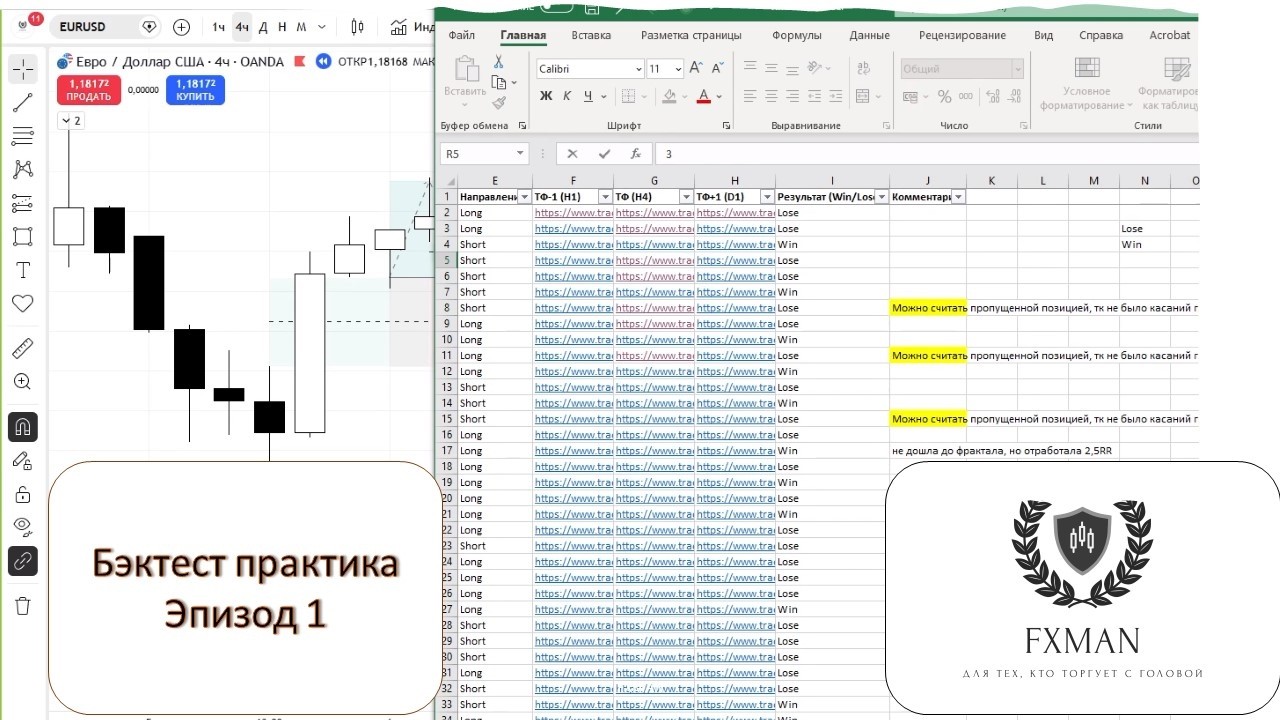Click the red ПРОДАТЬ sell button
The width and height of the screenshot is (1280, 720).
[x=88, y=90]
